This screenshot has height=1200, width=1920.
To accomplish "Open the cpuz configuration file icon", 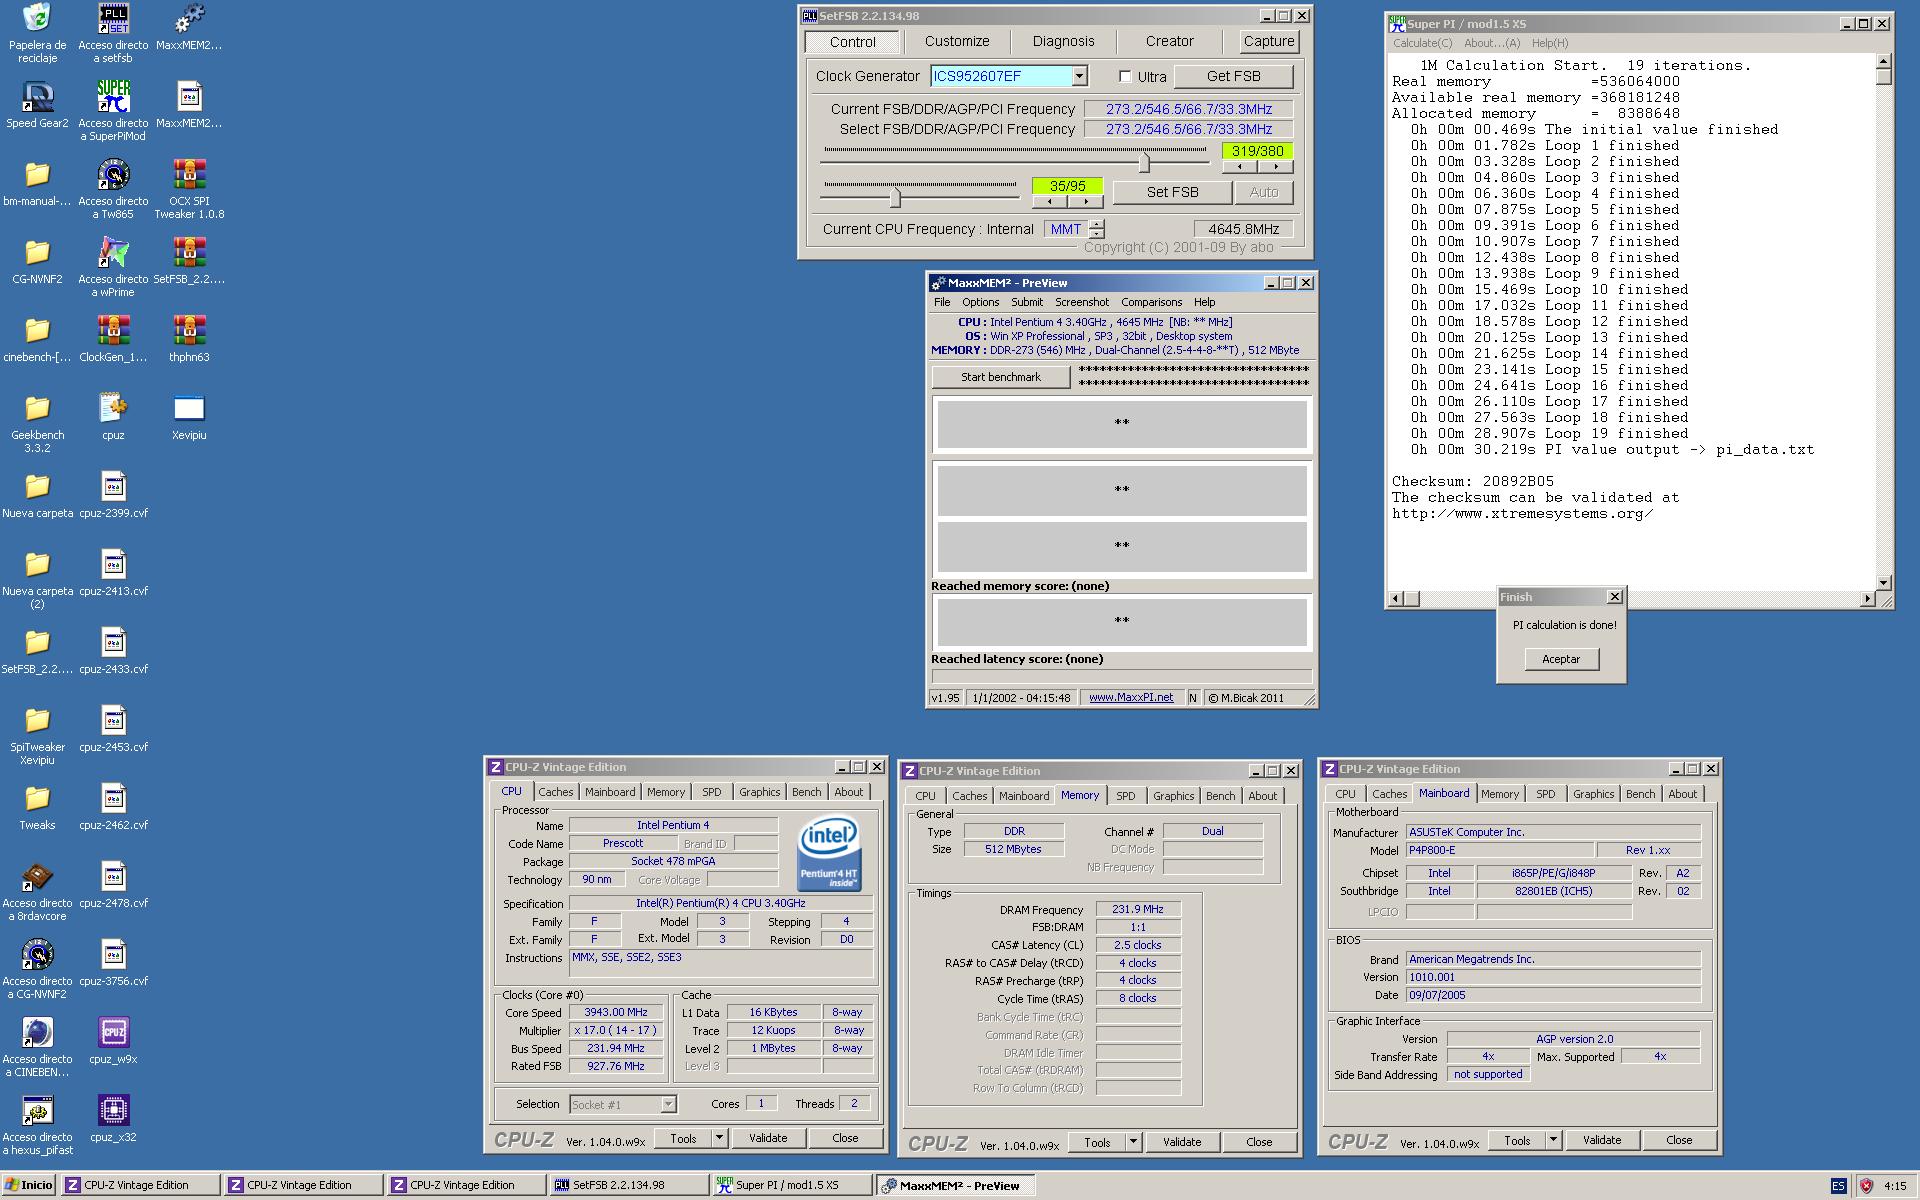I will point(113,416).
